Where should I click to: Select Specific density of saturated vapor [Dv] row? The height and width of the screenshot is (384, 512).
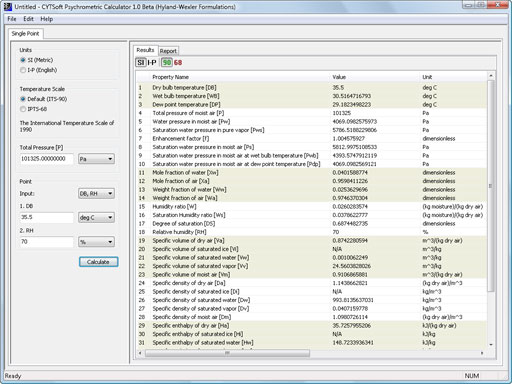pyautogui.click(x=311, y=309)
